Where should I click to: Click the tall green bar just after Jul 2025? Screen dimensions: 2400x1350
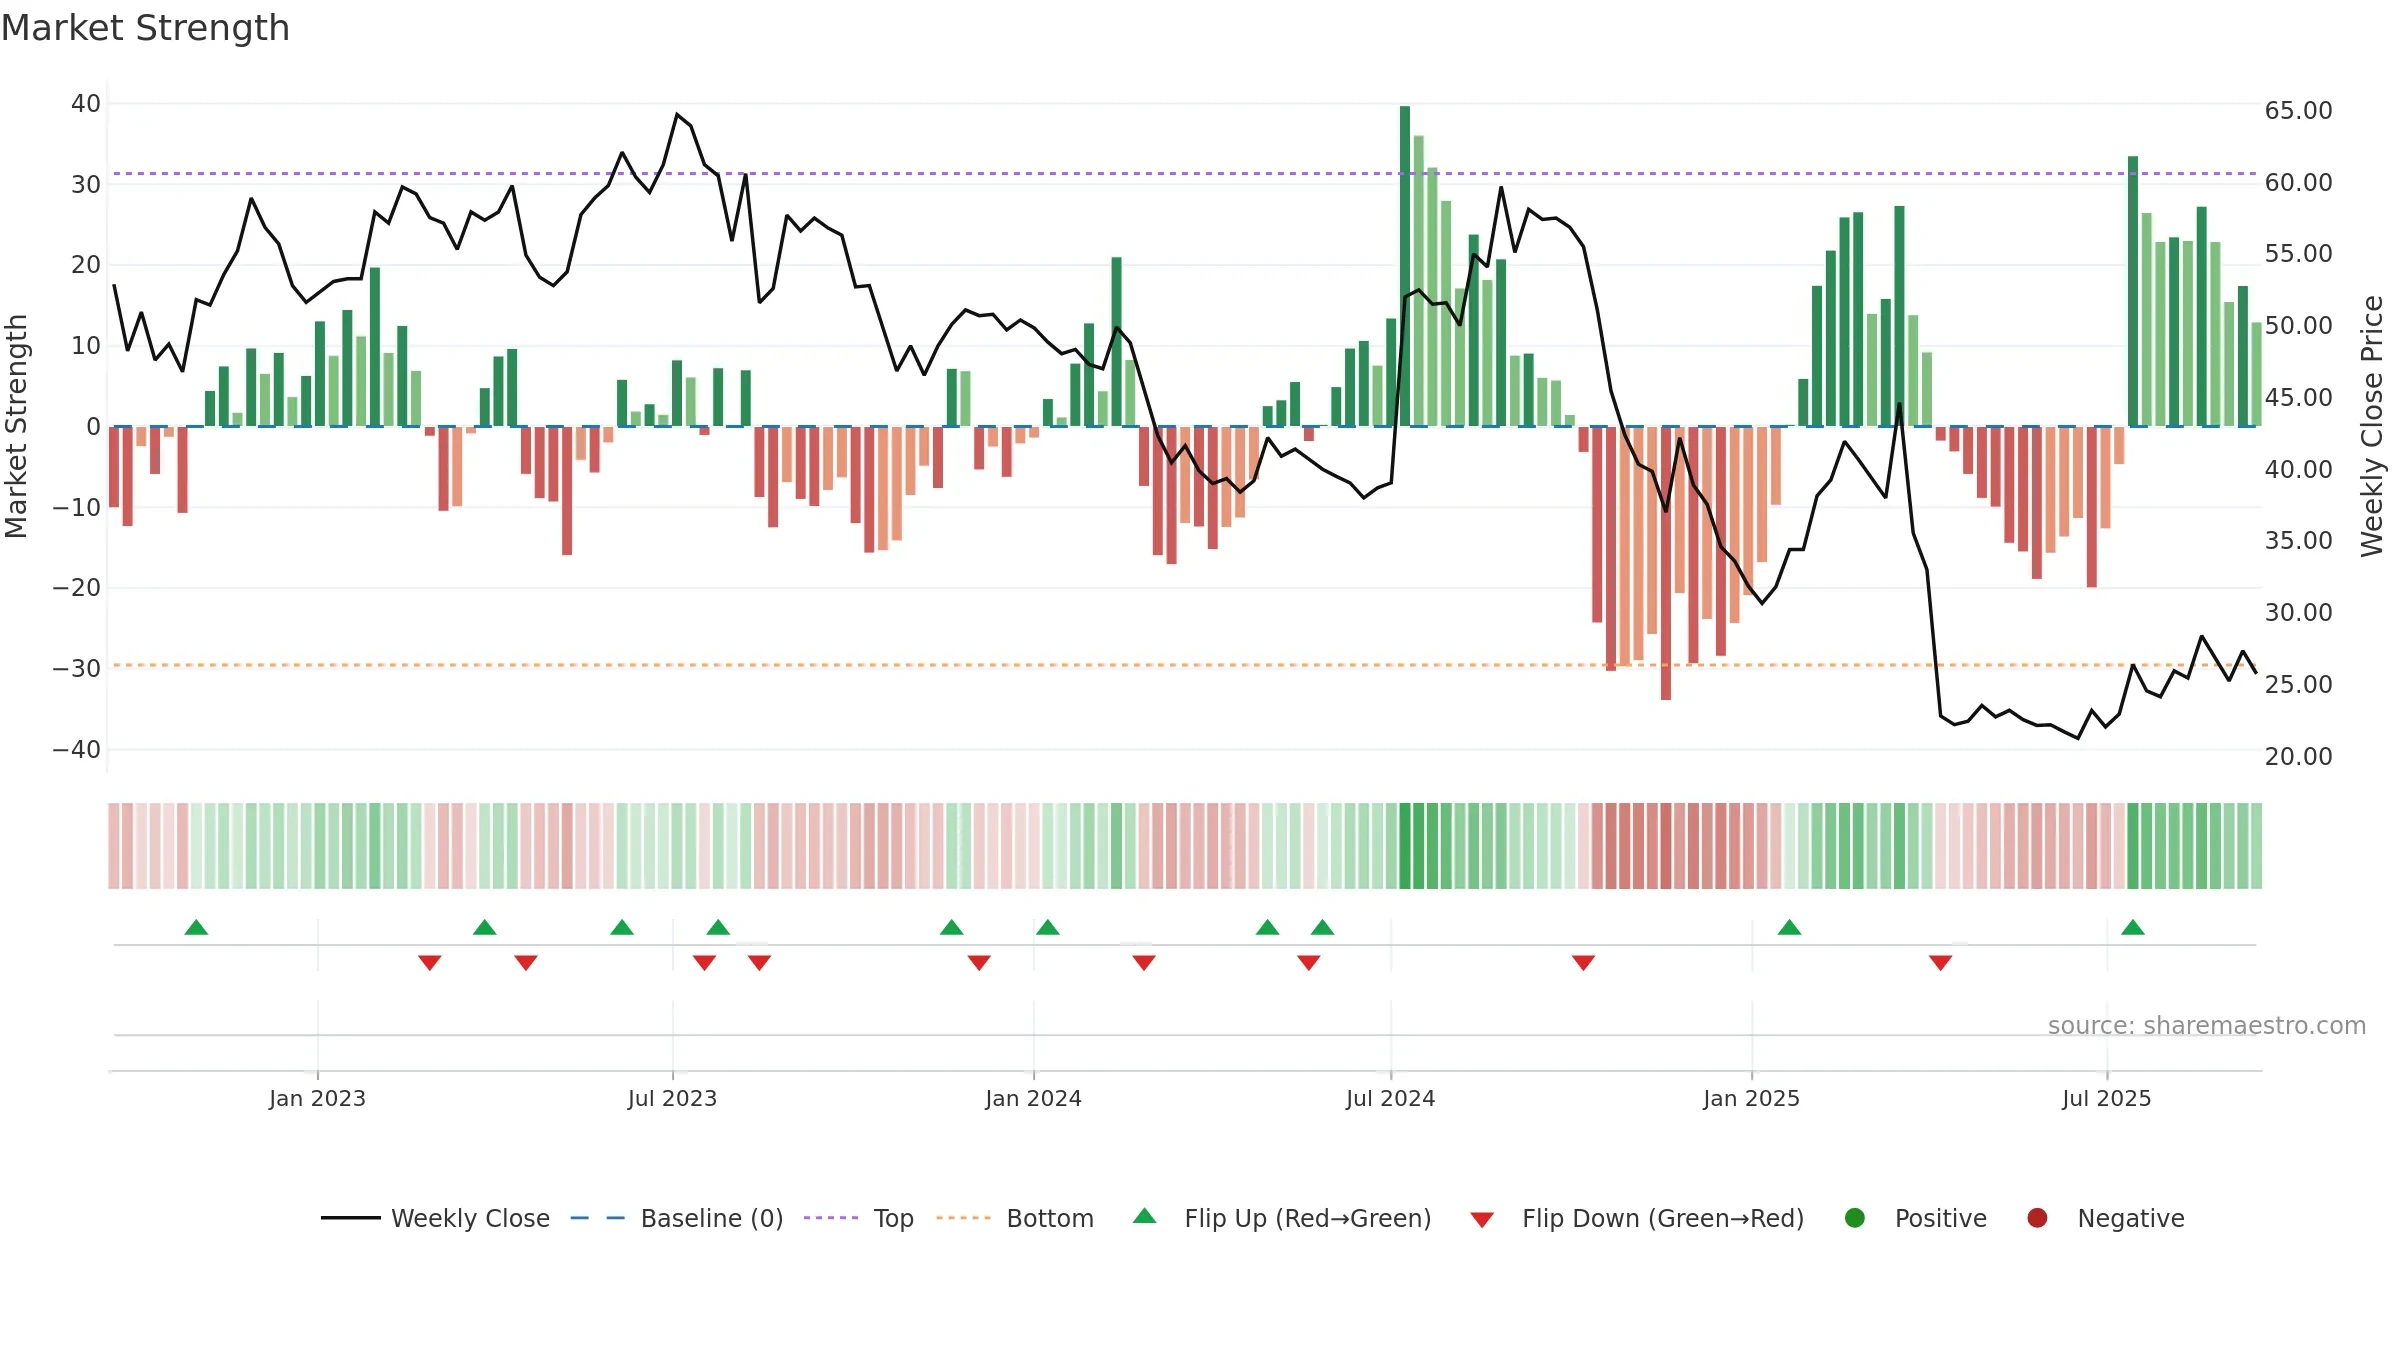tap(2133, 291)
